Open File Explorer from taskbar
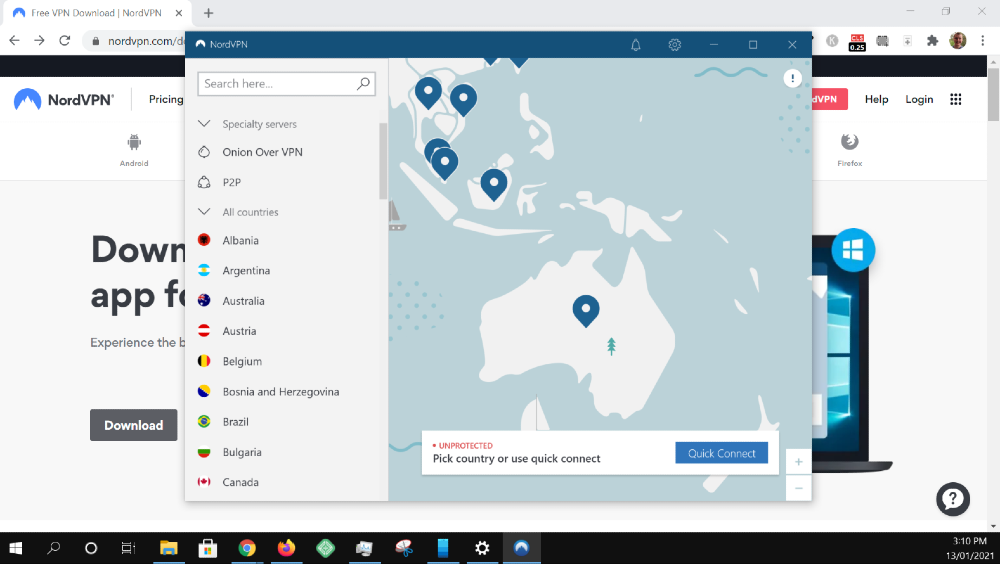 point(168,547)
